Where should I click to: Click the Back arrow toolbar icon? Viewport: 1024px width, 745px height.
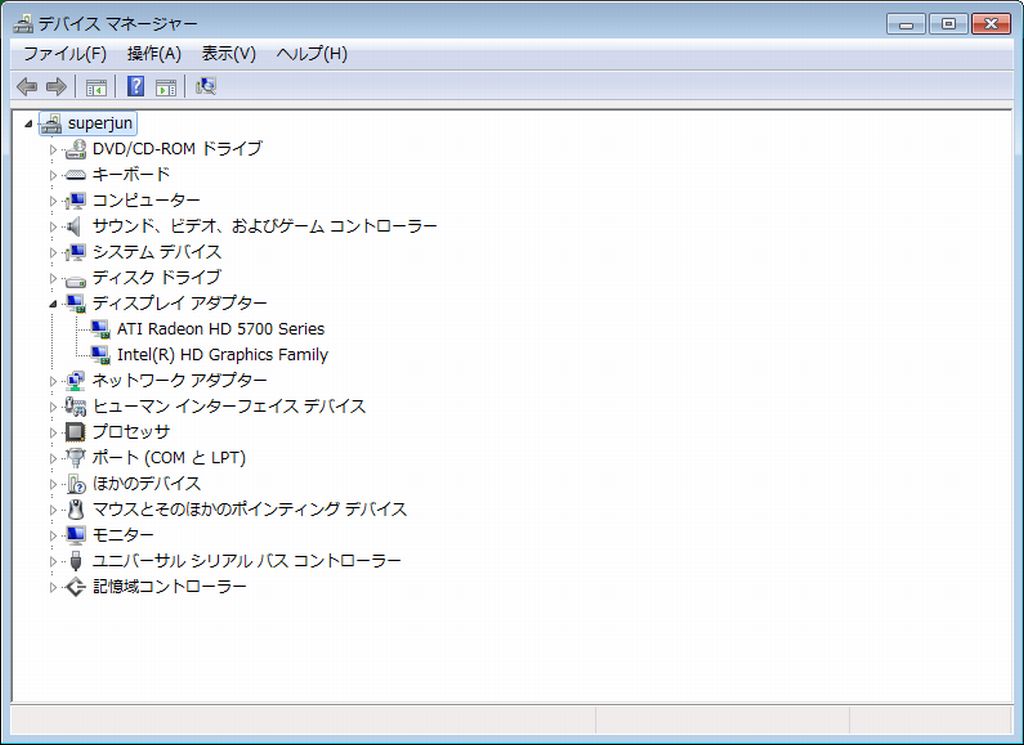[27, 86]
